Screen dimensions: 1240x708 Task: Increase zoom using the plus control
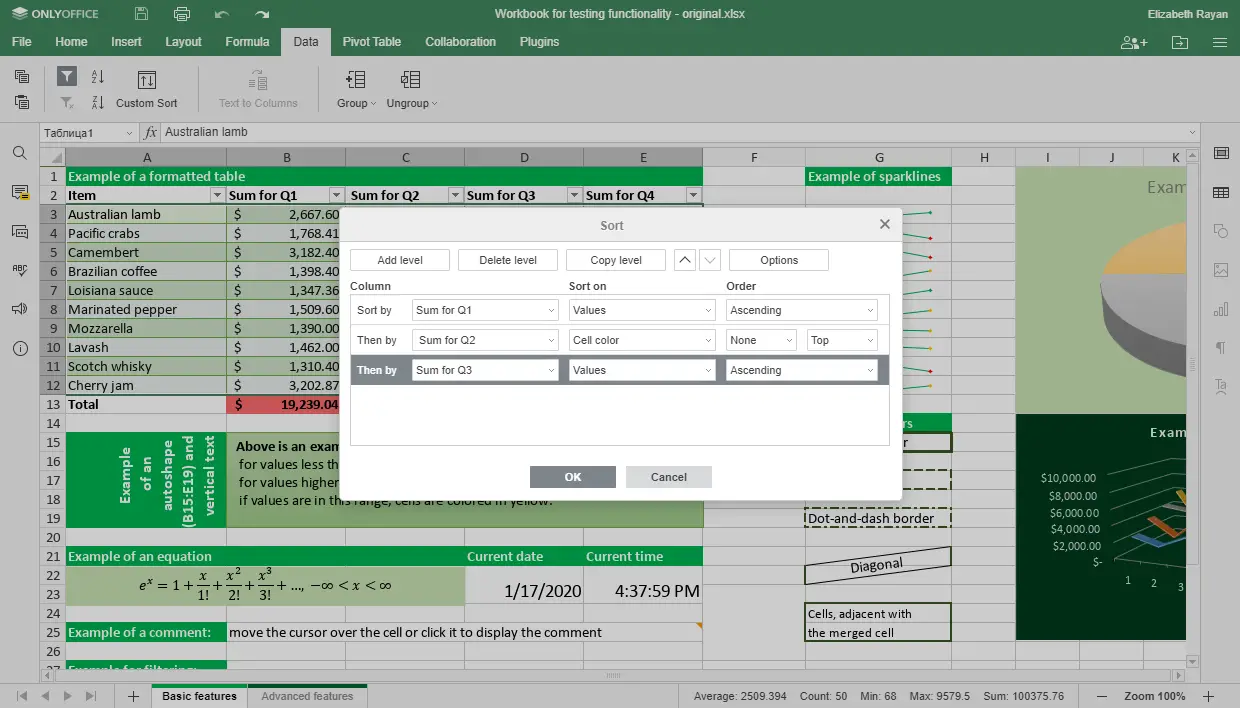click(x=1208, y=695)
